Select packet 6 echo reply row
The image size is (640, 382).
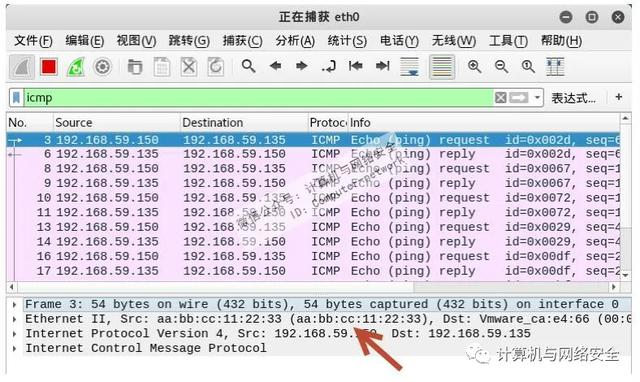(x=313, y=154)
